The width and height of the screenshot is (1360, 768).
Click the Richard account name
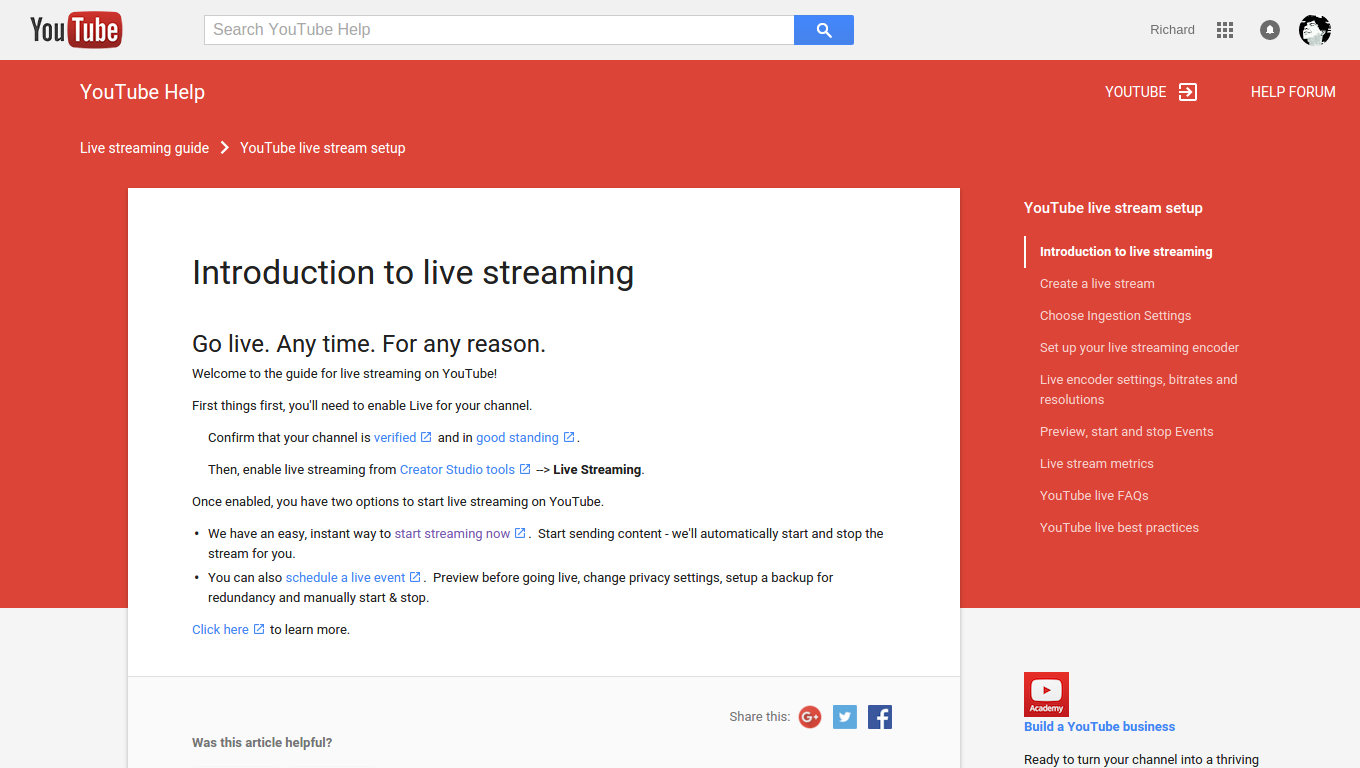tap(1172, 30)
